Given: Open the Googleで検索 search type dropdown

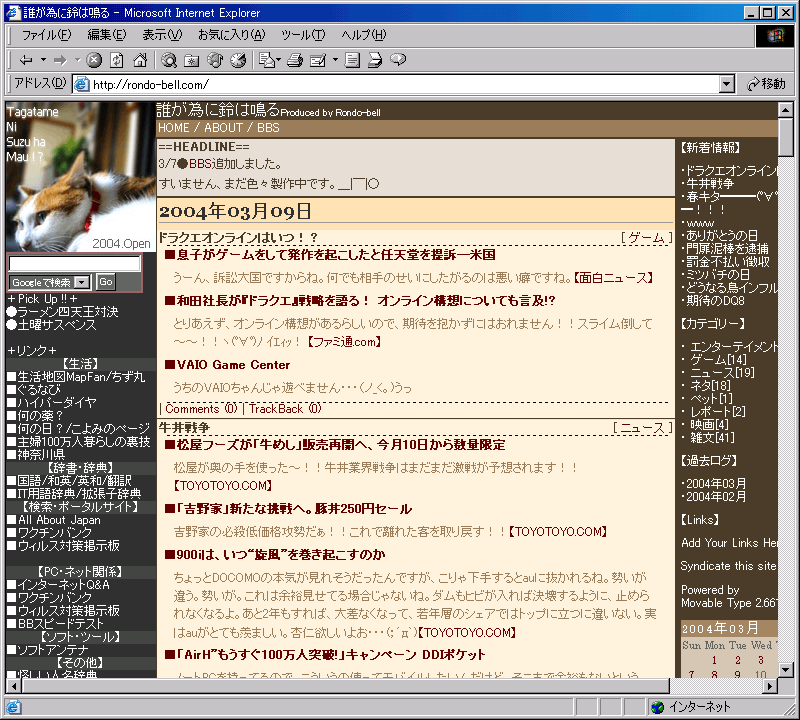Looking at the screenshot, I should pyautogui.click(x=81, y=282).
